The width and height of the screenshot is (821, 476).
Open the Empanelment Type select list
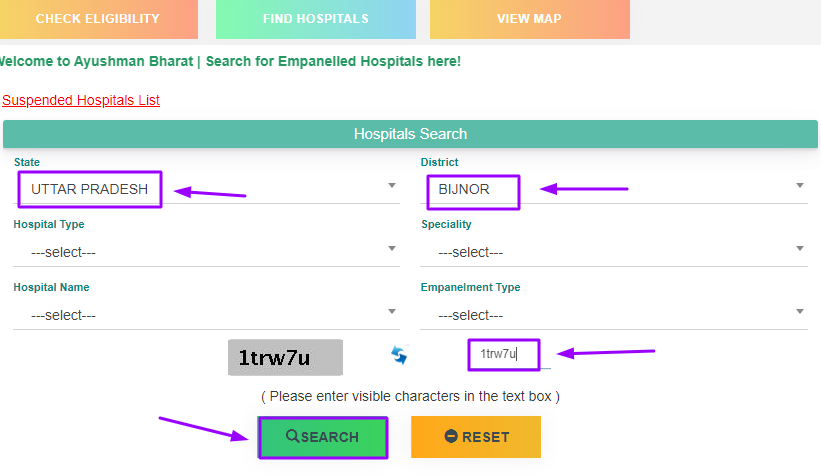[x=614, y=315]
